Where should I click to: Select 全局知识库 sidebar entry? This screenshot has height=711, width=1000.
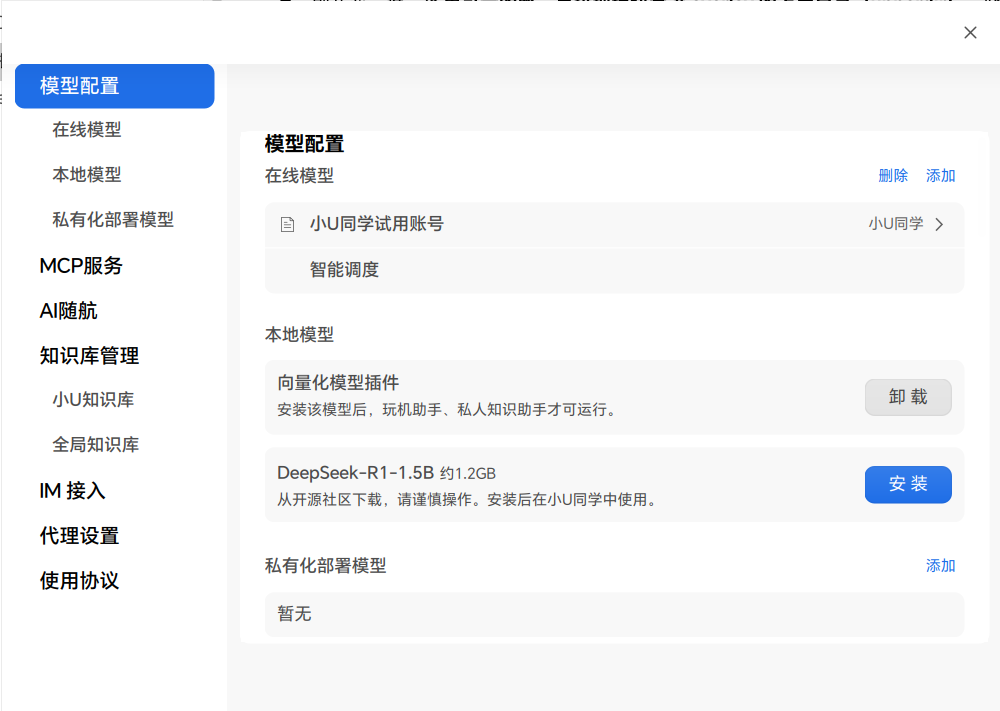pyautogui.click(x=96, y=444)
